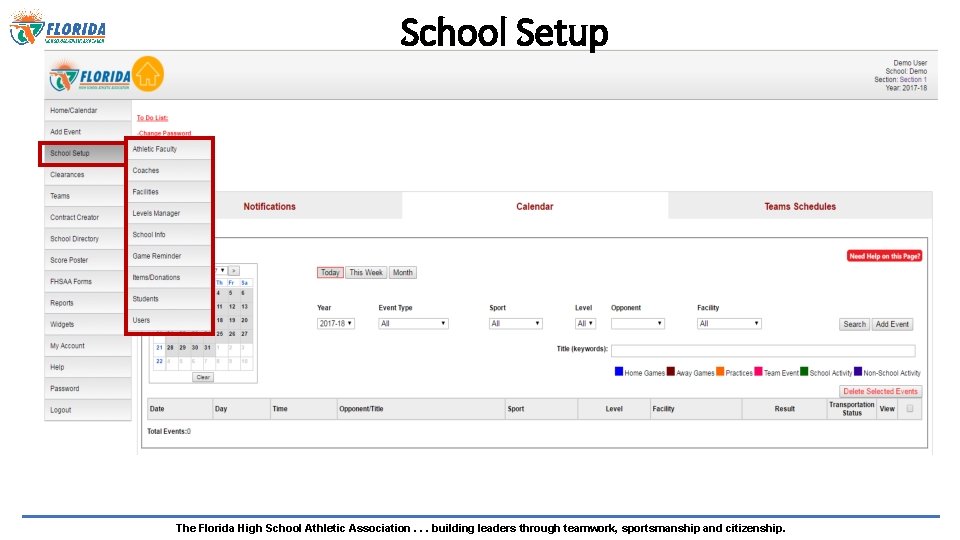Open the Sport dropdown
The height and width of the screenshot is (540, 960).
[516, 323]
